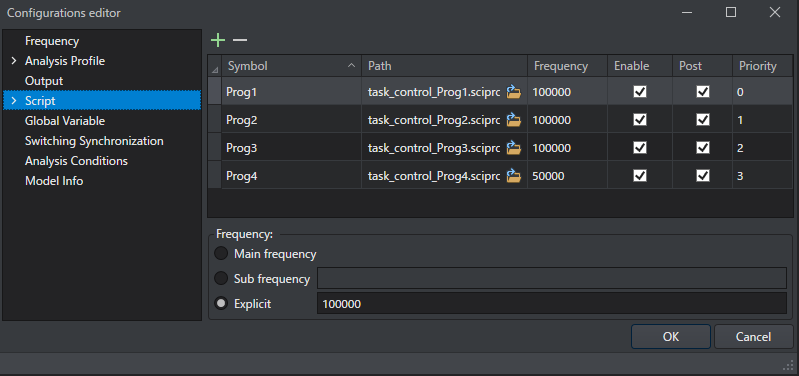Open the Global Variable settings page
The height and width of the screenshot is (376, 799).
(65, 121)
